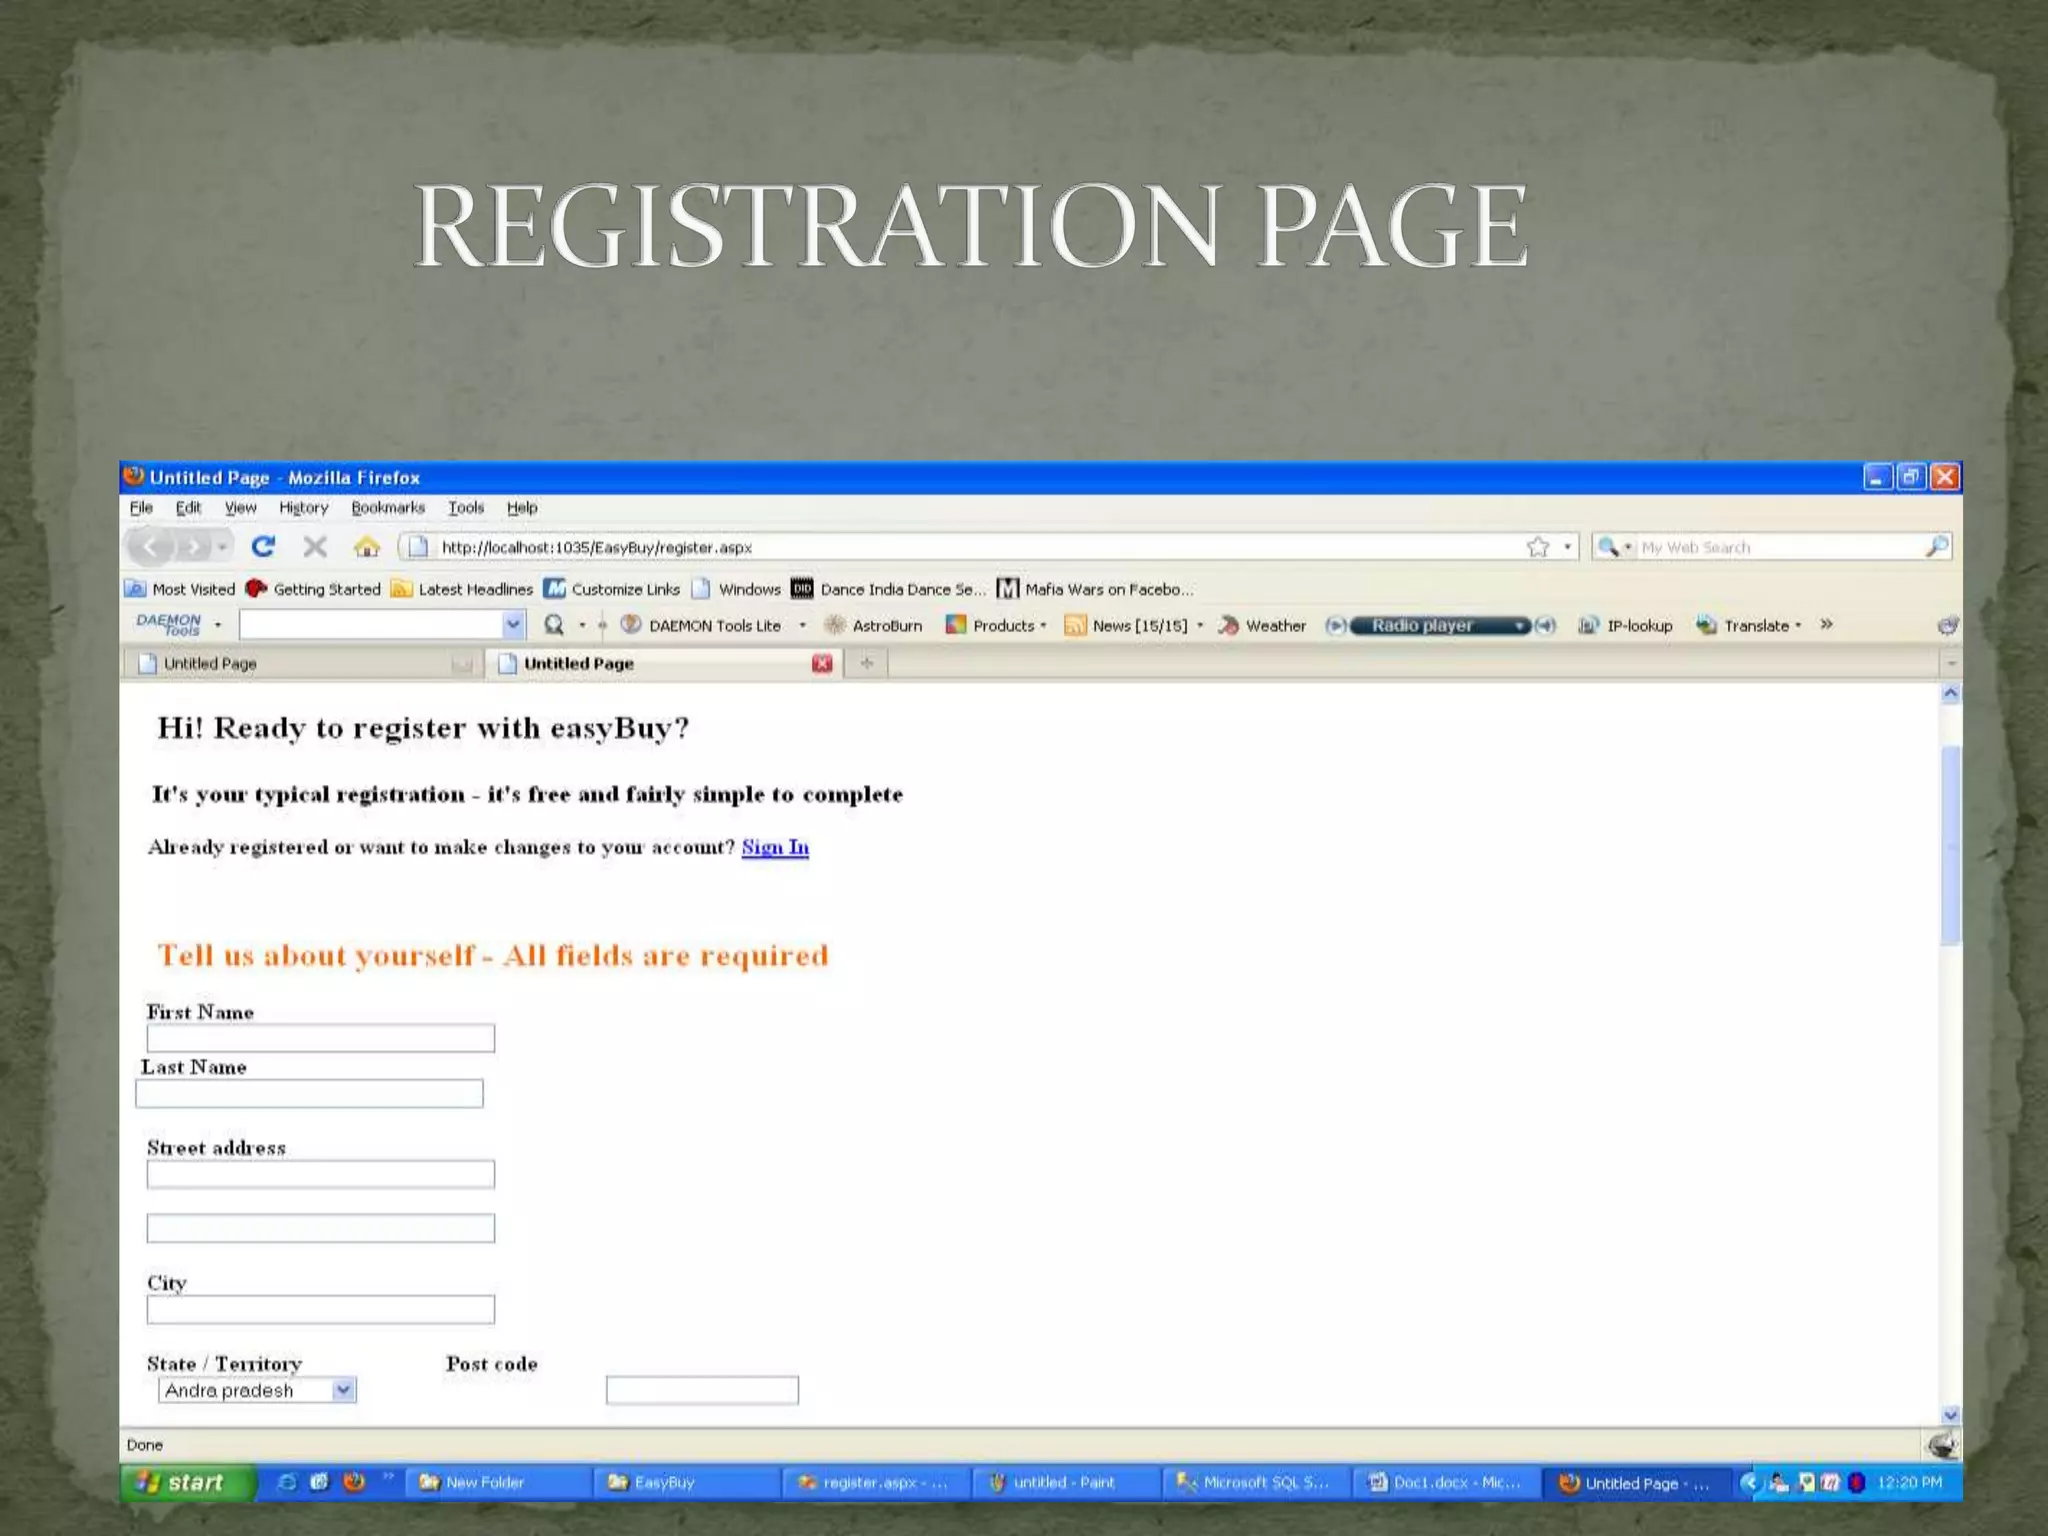
Task: Expand the State / Territory dropdown
Action: coord(343,1390)
